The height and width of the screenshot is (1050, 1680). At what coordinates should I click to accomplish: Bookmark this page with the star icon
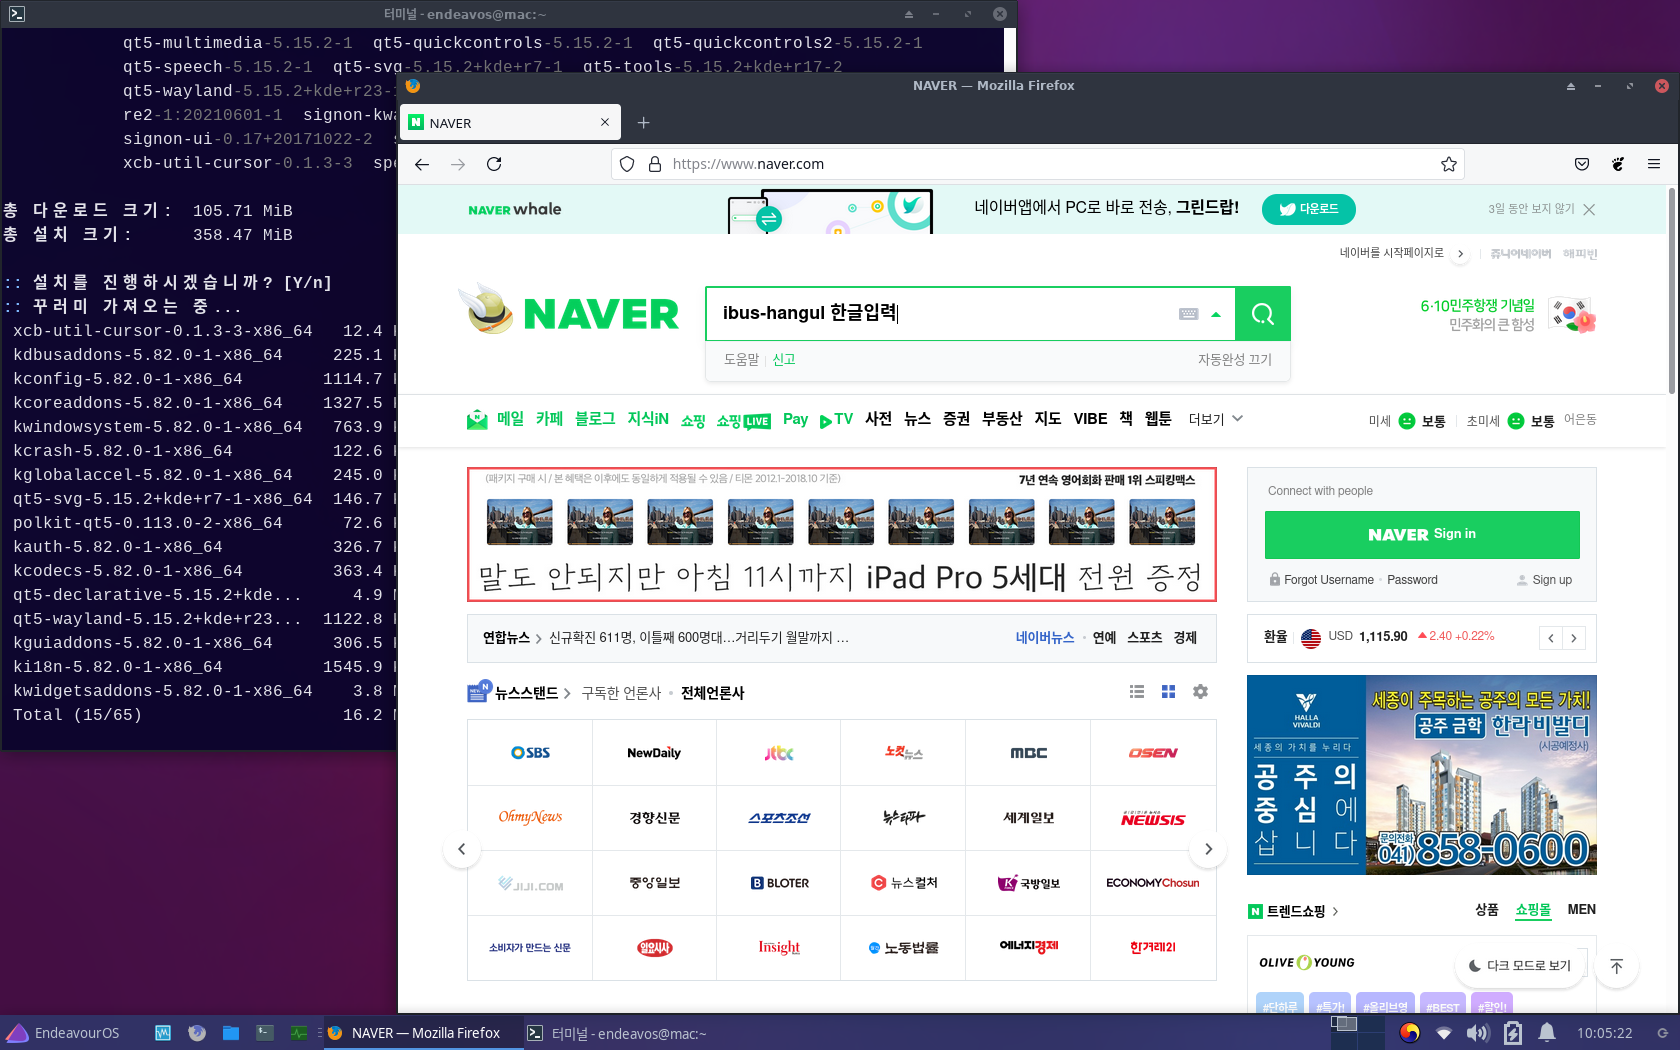(1448, 164)
